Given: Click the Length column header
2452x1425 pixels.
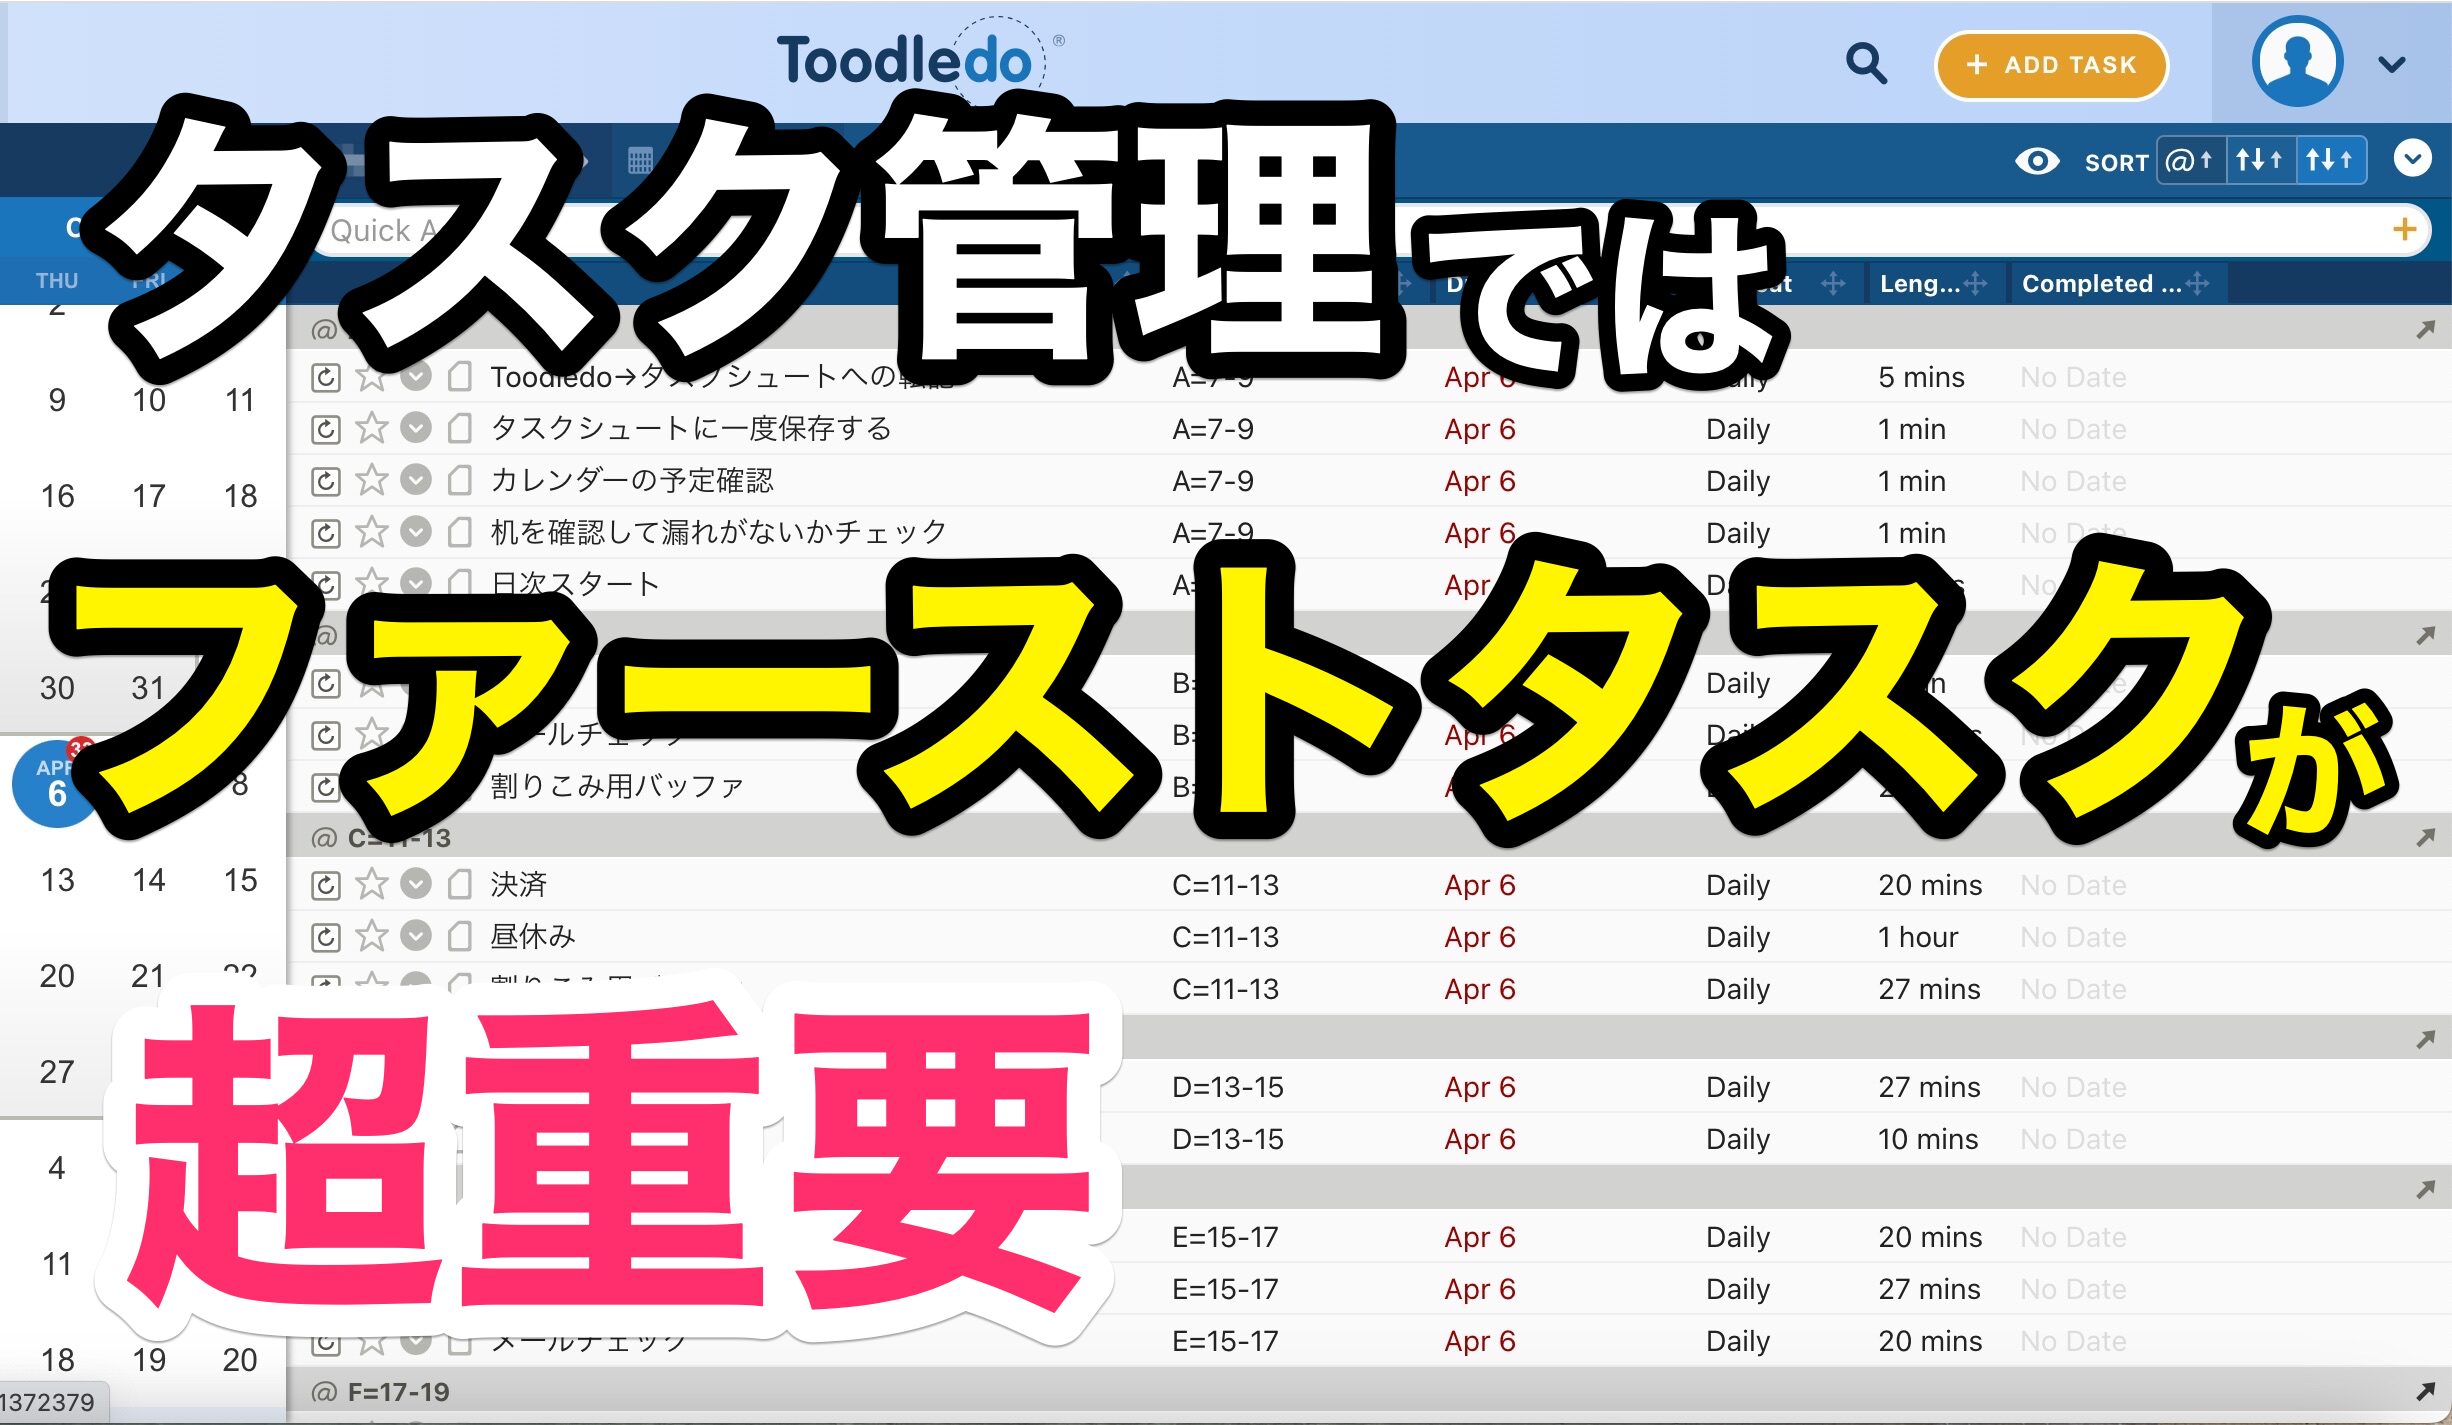Looking at the screenshot, I should point(1918,284).
